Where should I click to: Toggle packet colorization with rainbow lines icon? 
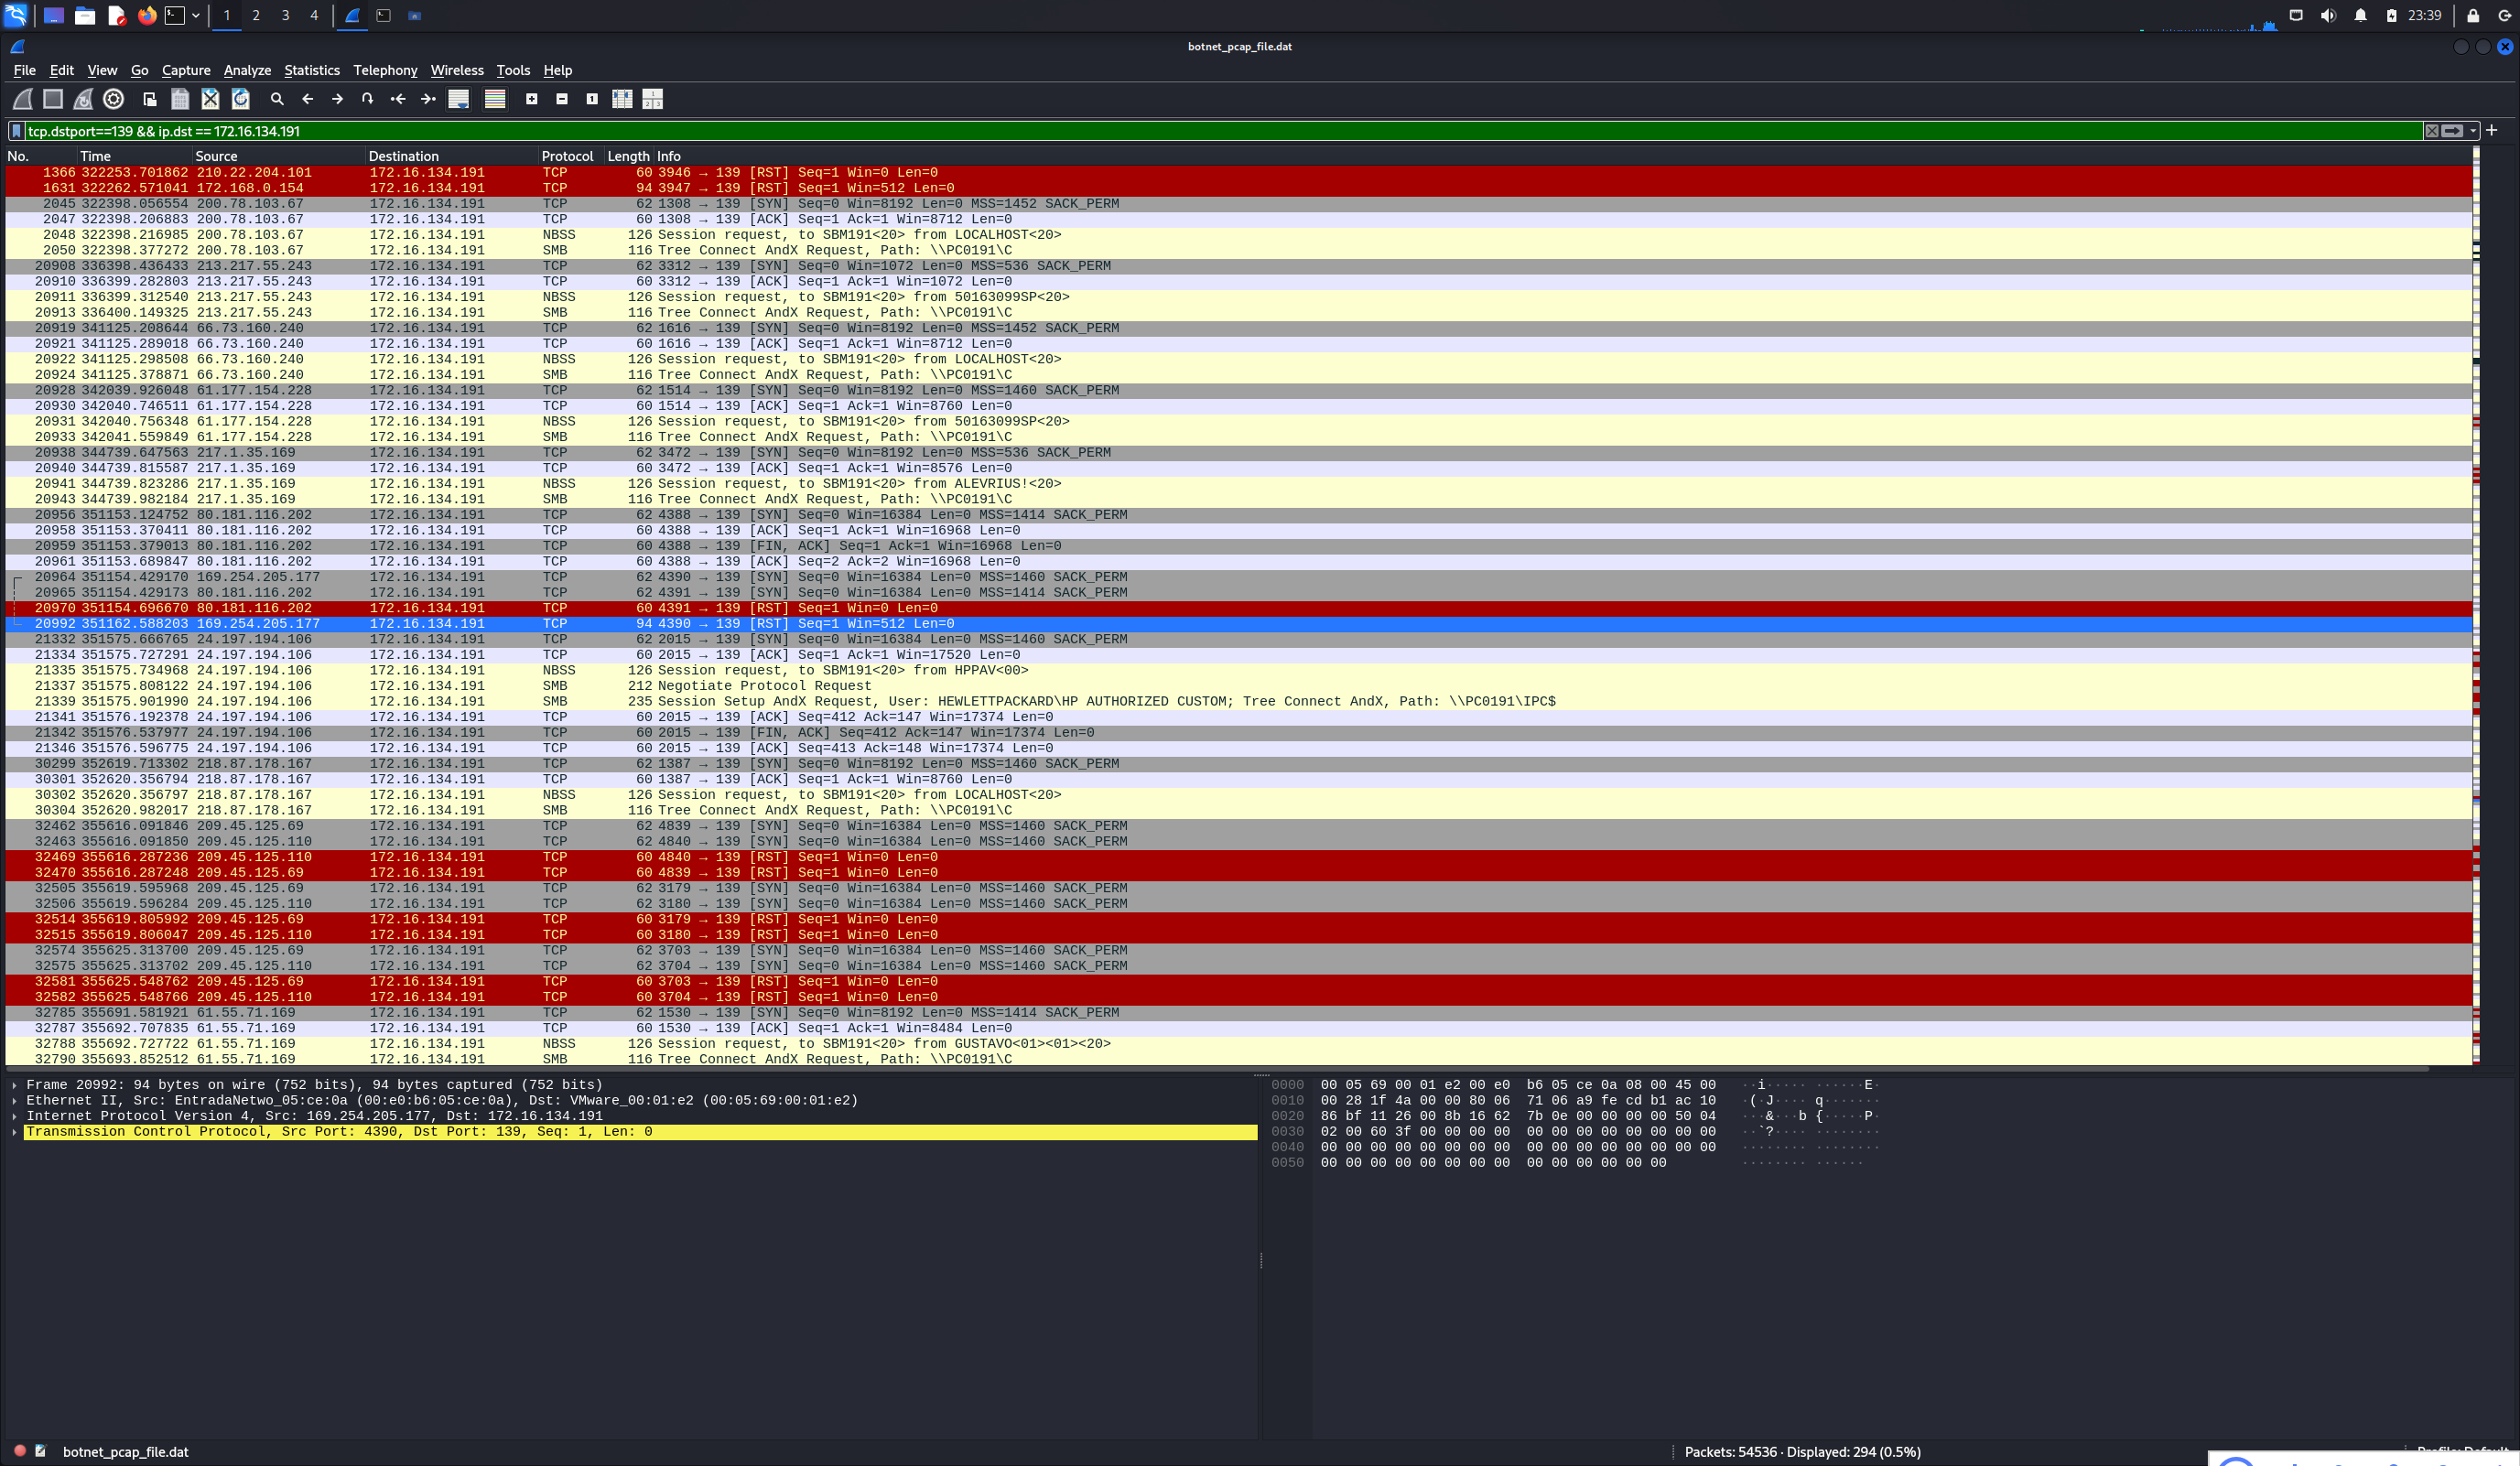(495, 99)
